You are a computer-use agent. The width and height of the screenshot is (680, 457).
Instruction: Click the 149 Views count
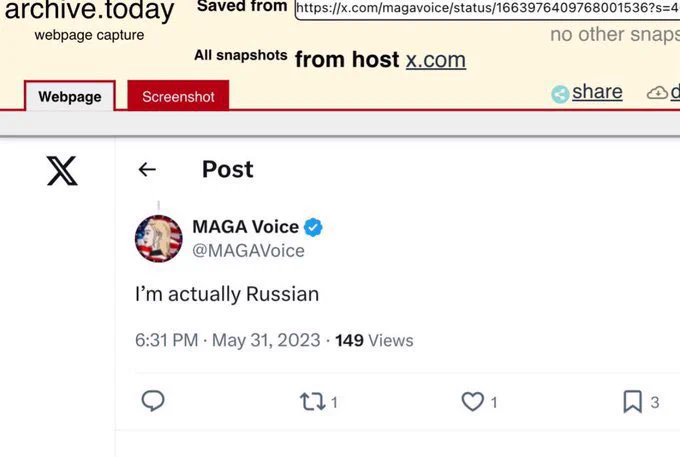(374, 340)
